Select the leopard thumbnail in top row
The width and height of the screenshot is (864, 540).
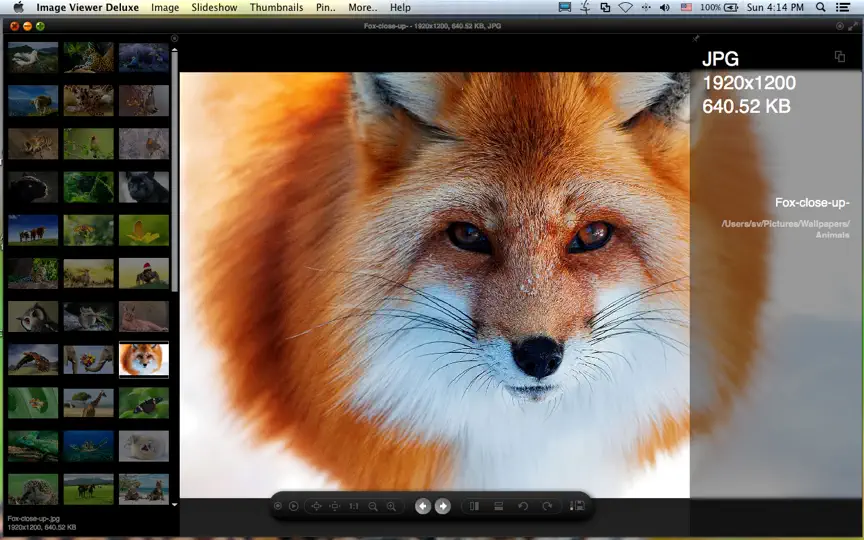(x=88, y=57)
